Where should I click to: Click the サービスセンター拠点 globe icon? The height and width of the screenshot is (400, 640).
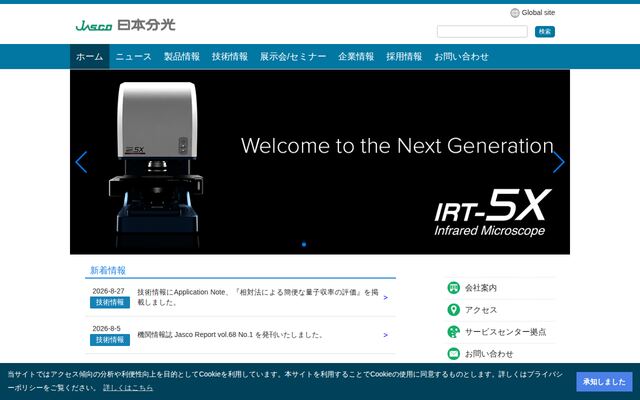click(x=453, y=332)
